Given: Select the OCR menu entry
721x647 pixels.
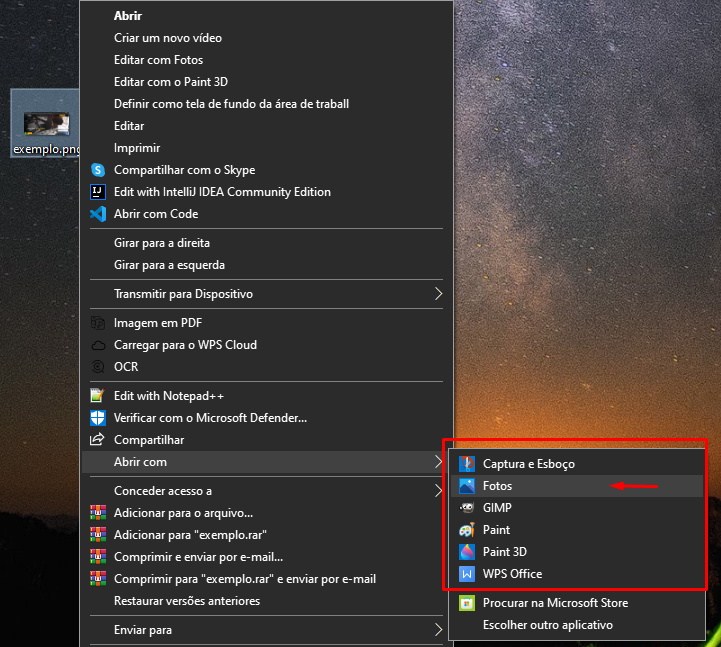Looking at the screenshot, I should 267,366.
